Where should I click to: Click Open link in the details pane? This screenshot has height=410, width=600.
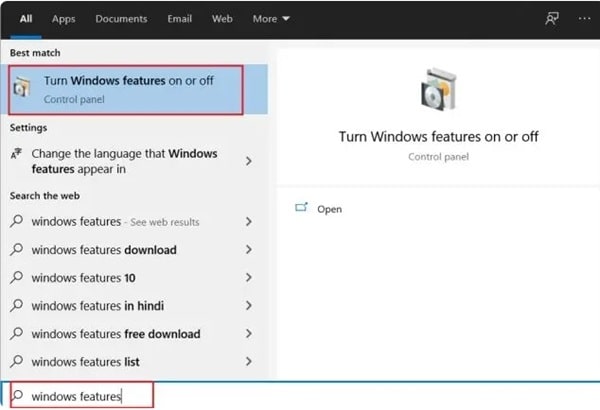[329, 209]
